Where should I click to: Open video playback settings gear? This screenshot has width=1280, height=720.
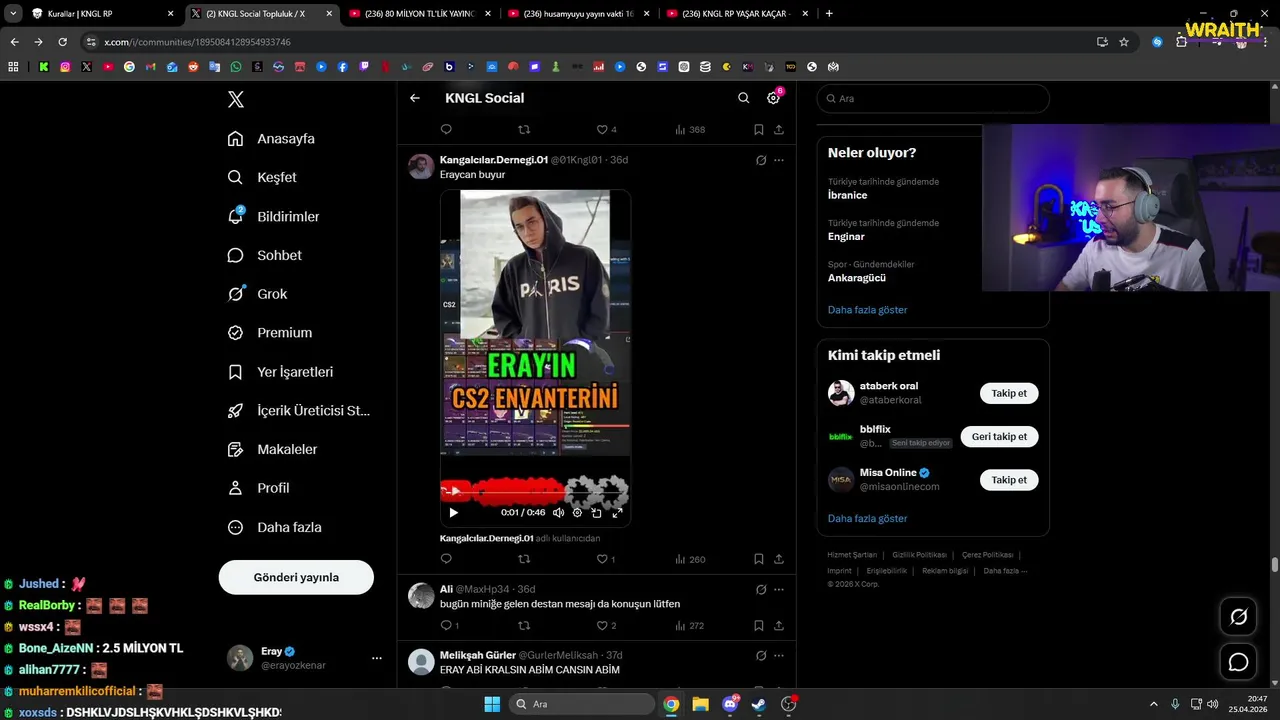(x=577, y=512)
